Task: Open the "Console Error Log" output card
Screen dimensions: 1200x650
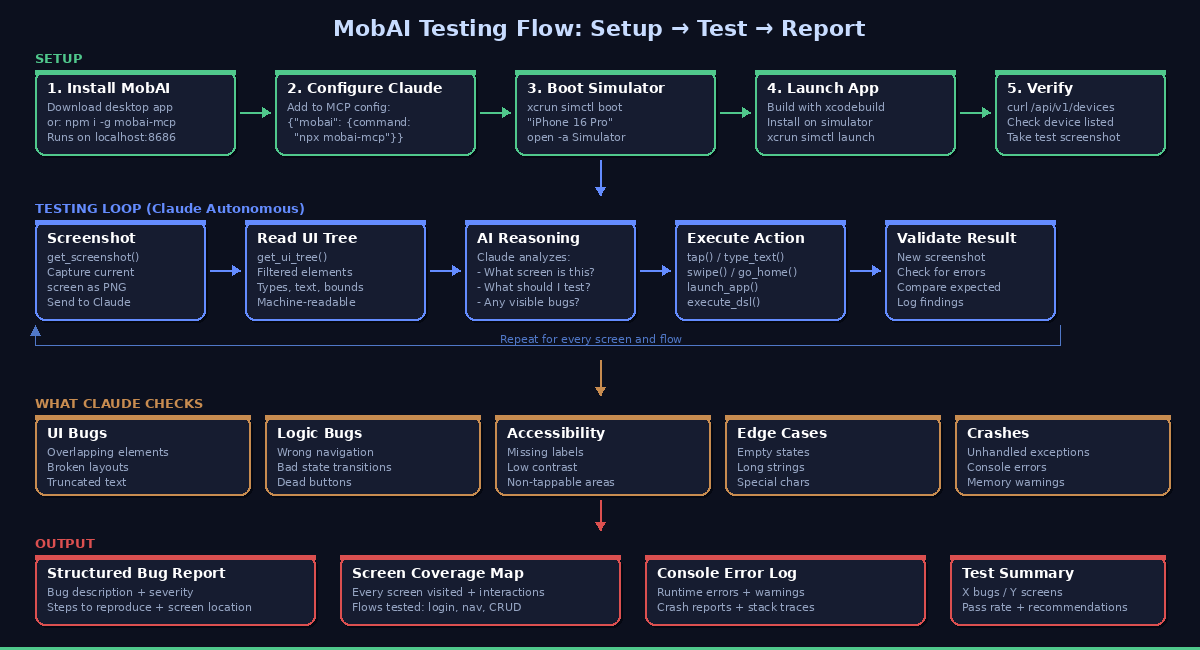Action: pos(785,590)
